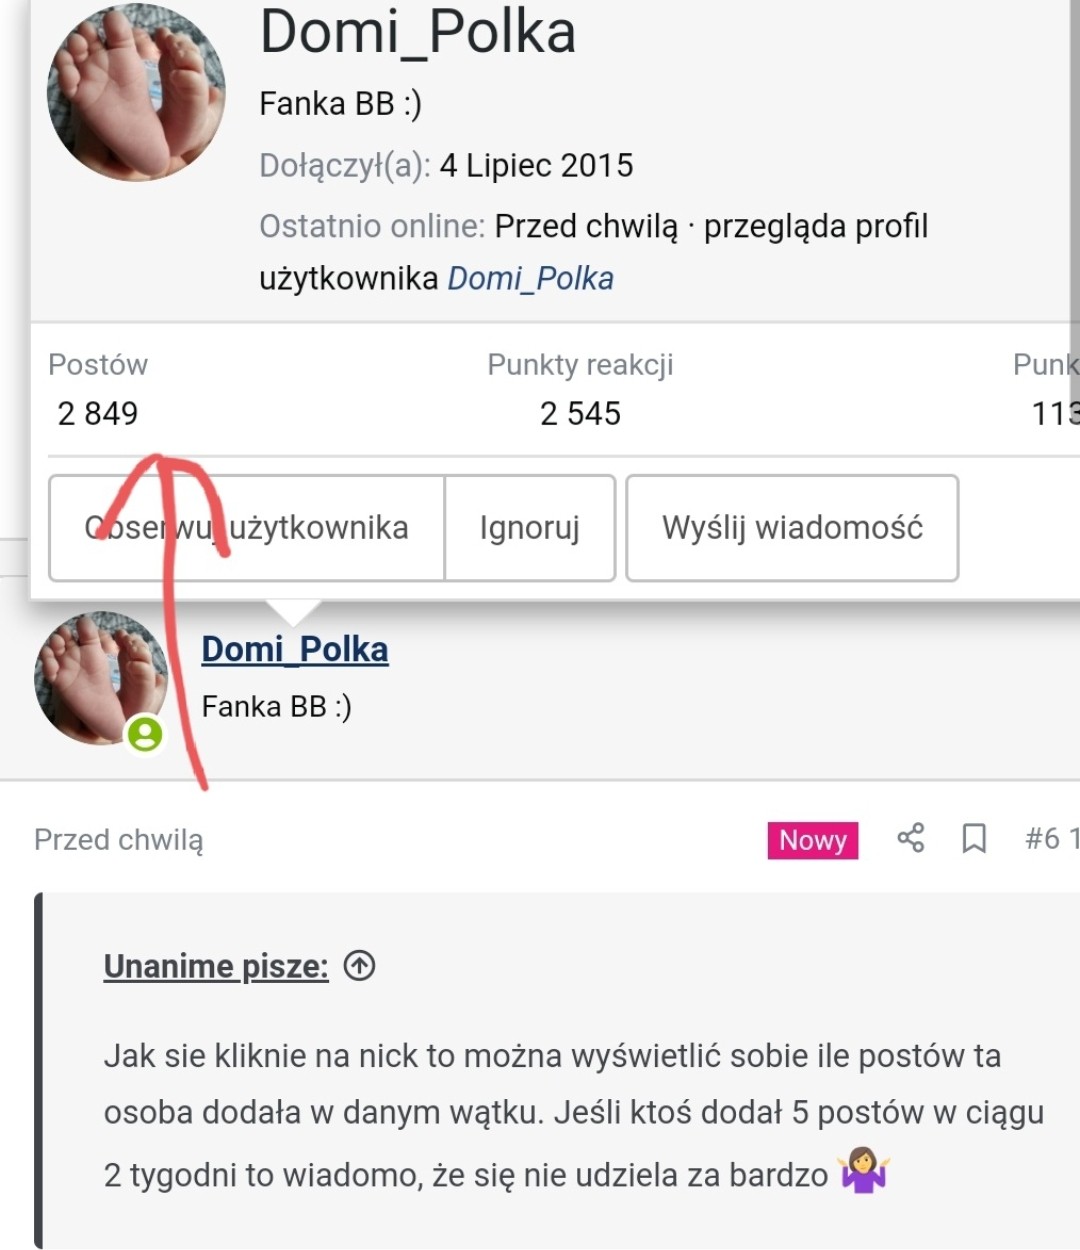Click the up-arrow icon beside Unanime pisze
Screen dimensions: 1080x1250
[359, 965]
